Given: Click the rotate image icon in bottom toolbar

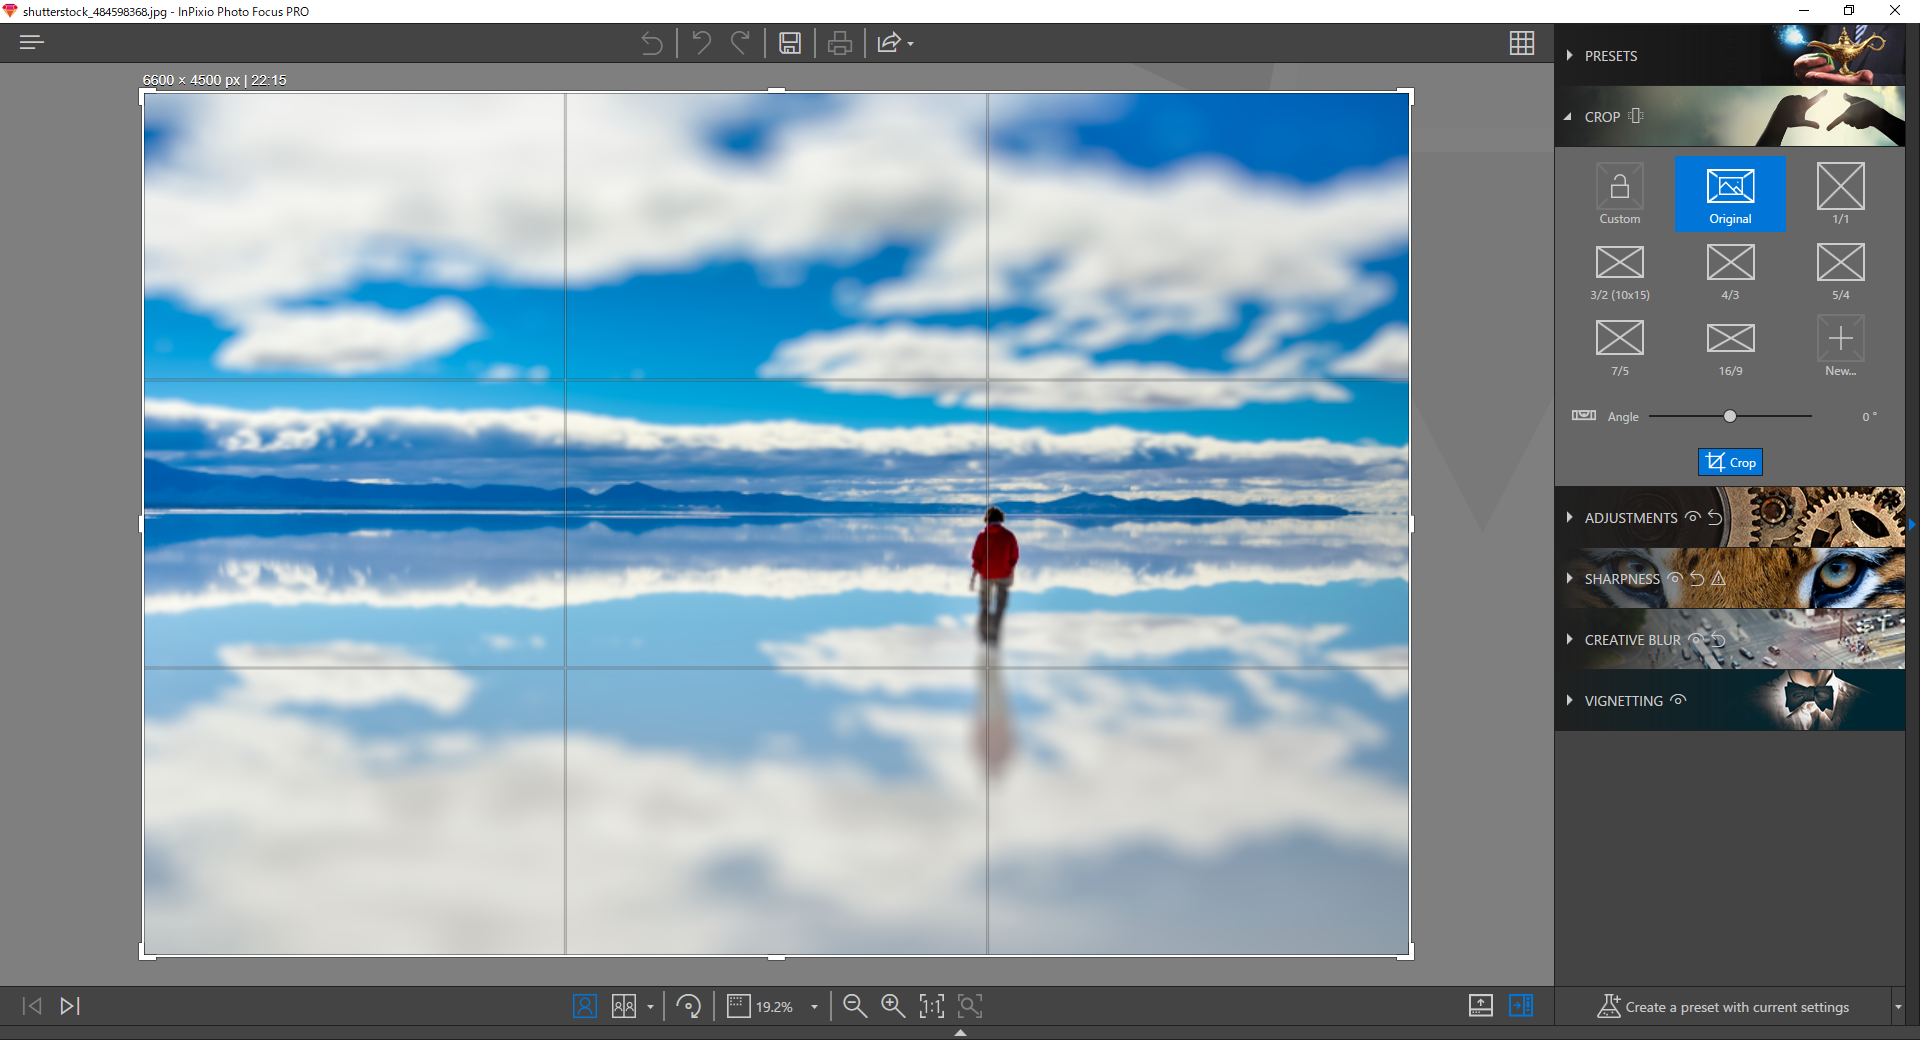Looking at the screenshot, I should pyautogui.click(x=688, y=1006).
